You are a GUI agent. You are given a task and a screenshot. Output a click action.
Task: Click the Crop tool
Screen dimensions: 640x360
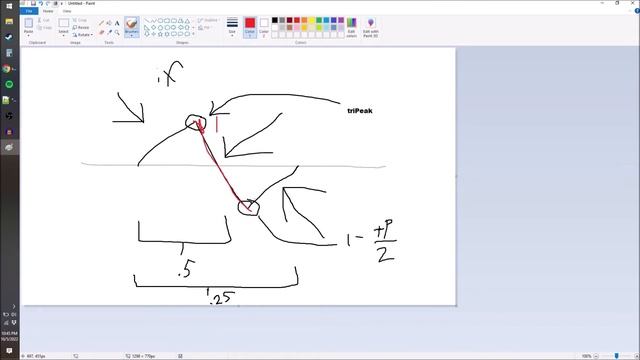[x=80, y=20]
